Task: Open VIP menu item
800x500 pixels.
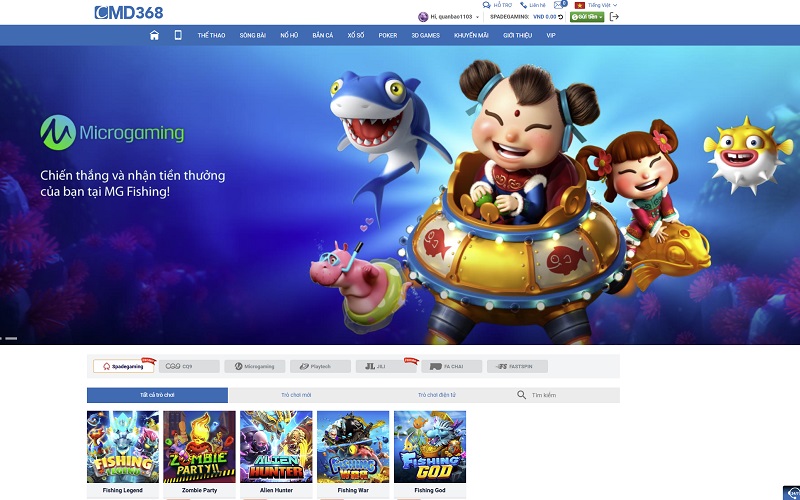Action: 551,35
